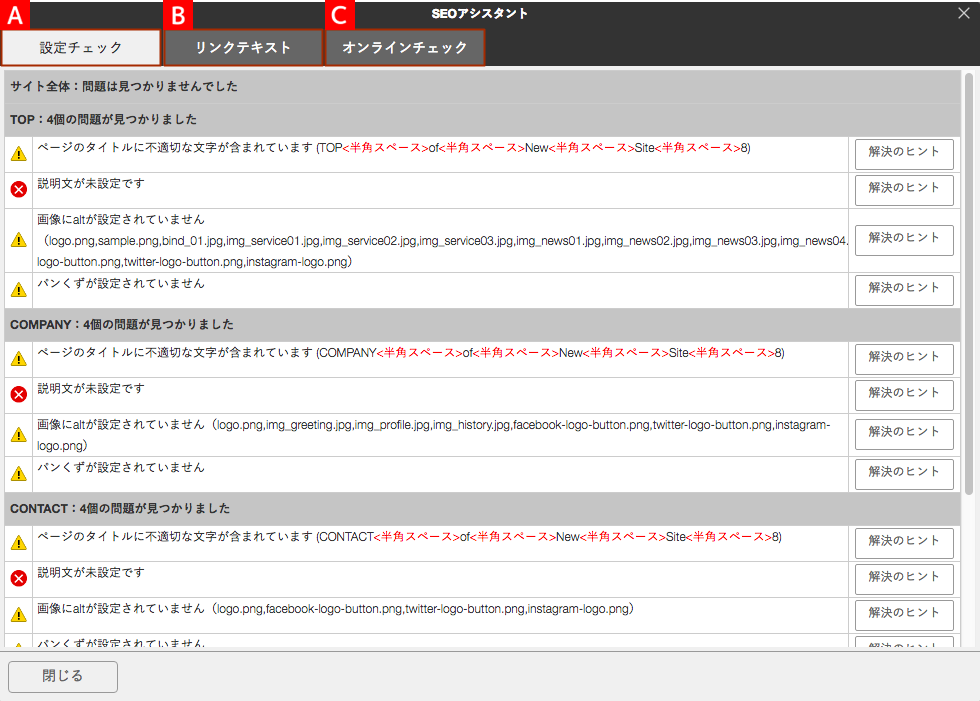Click the warning icon for COMPANY page title issue
This screenshot has height=701, width=980.
point(19,359)
